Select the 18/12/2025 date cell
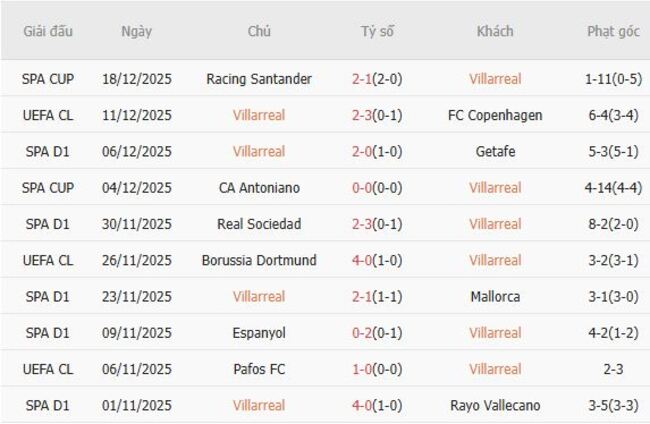 click(x=137, y=79)
